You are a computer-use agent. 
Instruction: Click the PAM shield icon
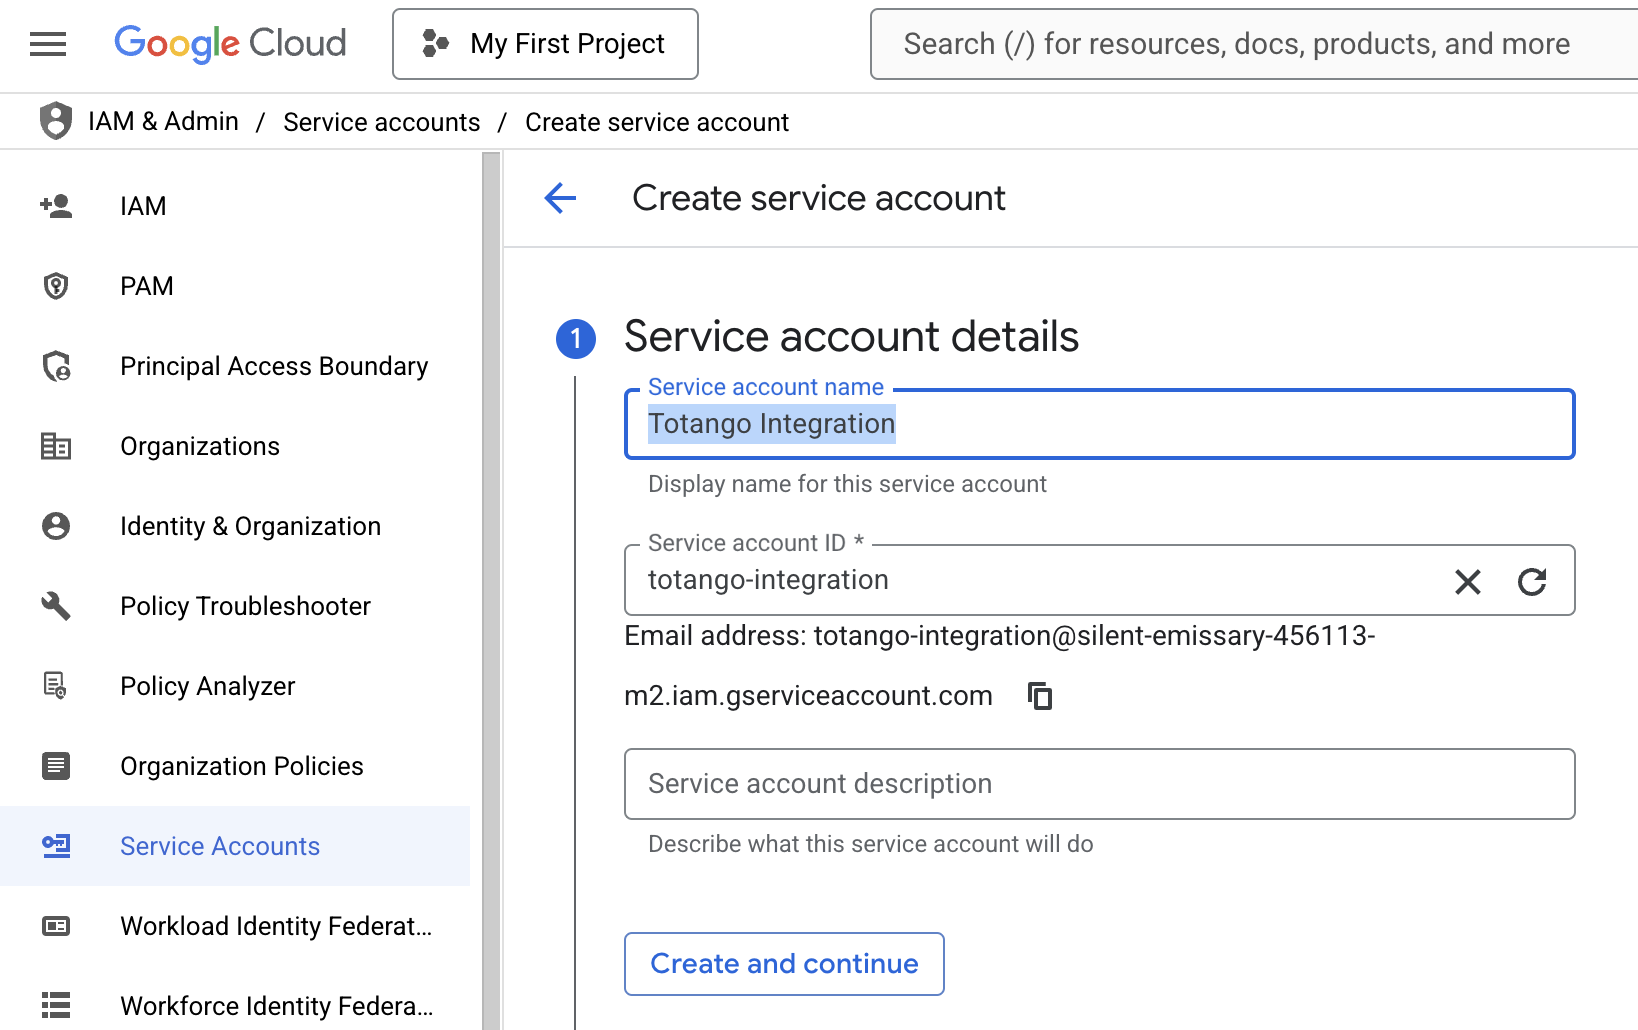point(56,286)
